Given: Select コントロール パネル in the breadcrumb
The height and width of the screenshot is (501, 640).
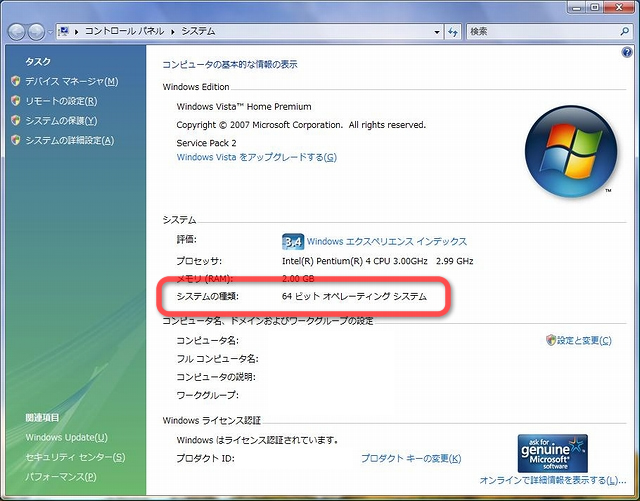Looking at the screenshot, I should click(124, 31).
